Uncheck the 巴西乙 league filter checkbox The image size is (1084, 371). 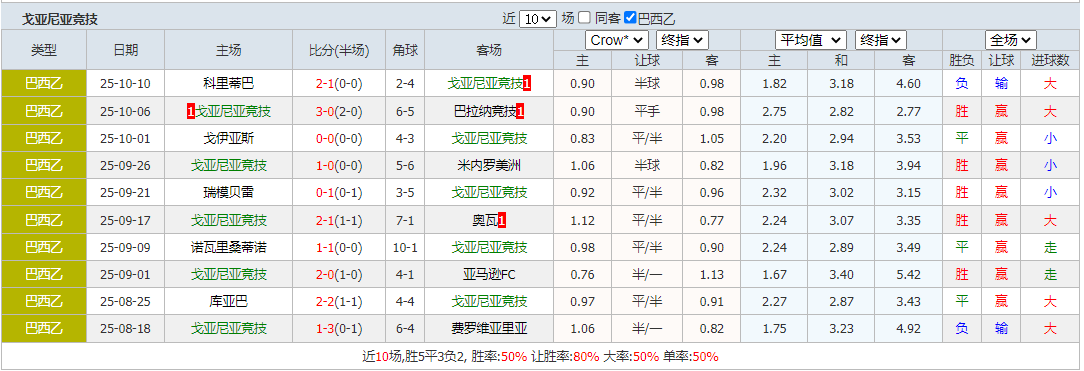(630, 18)
